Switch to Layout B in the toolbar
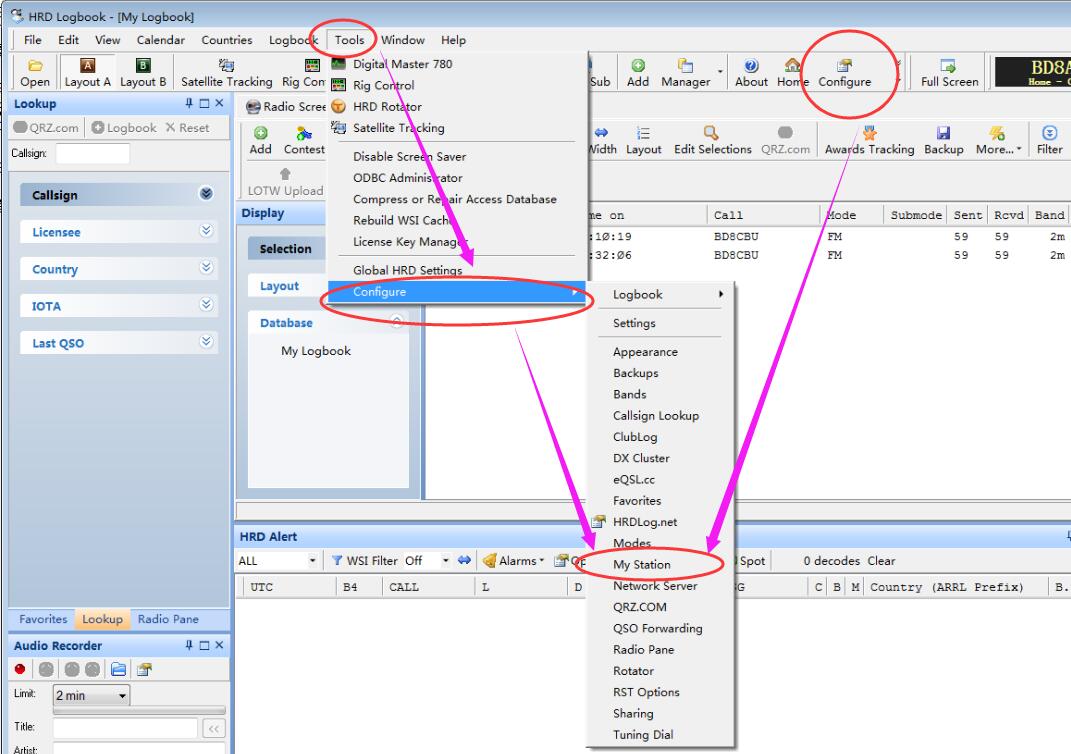Viewport: 1071px width, 754px height. click(143, 72)
